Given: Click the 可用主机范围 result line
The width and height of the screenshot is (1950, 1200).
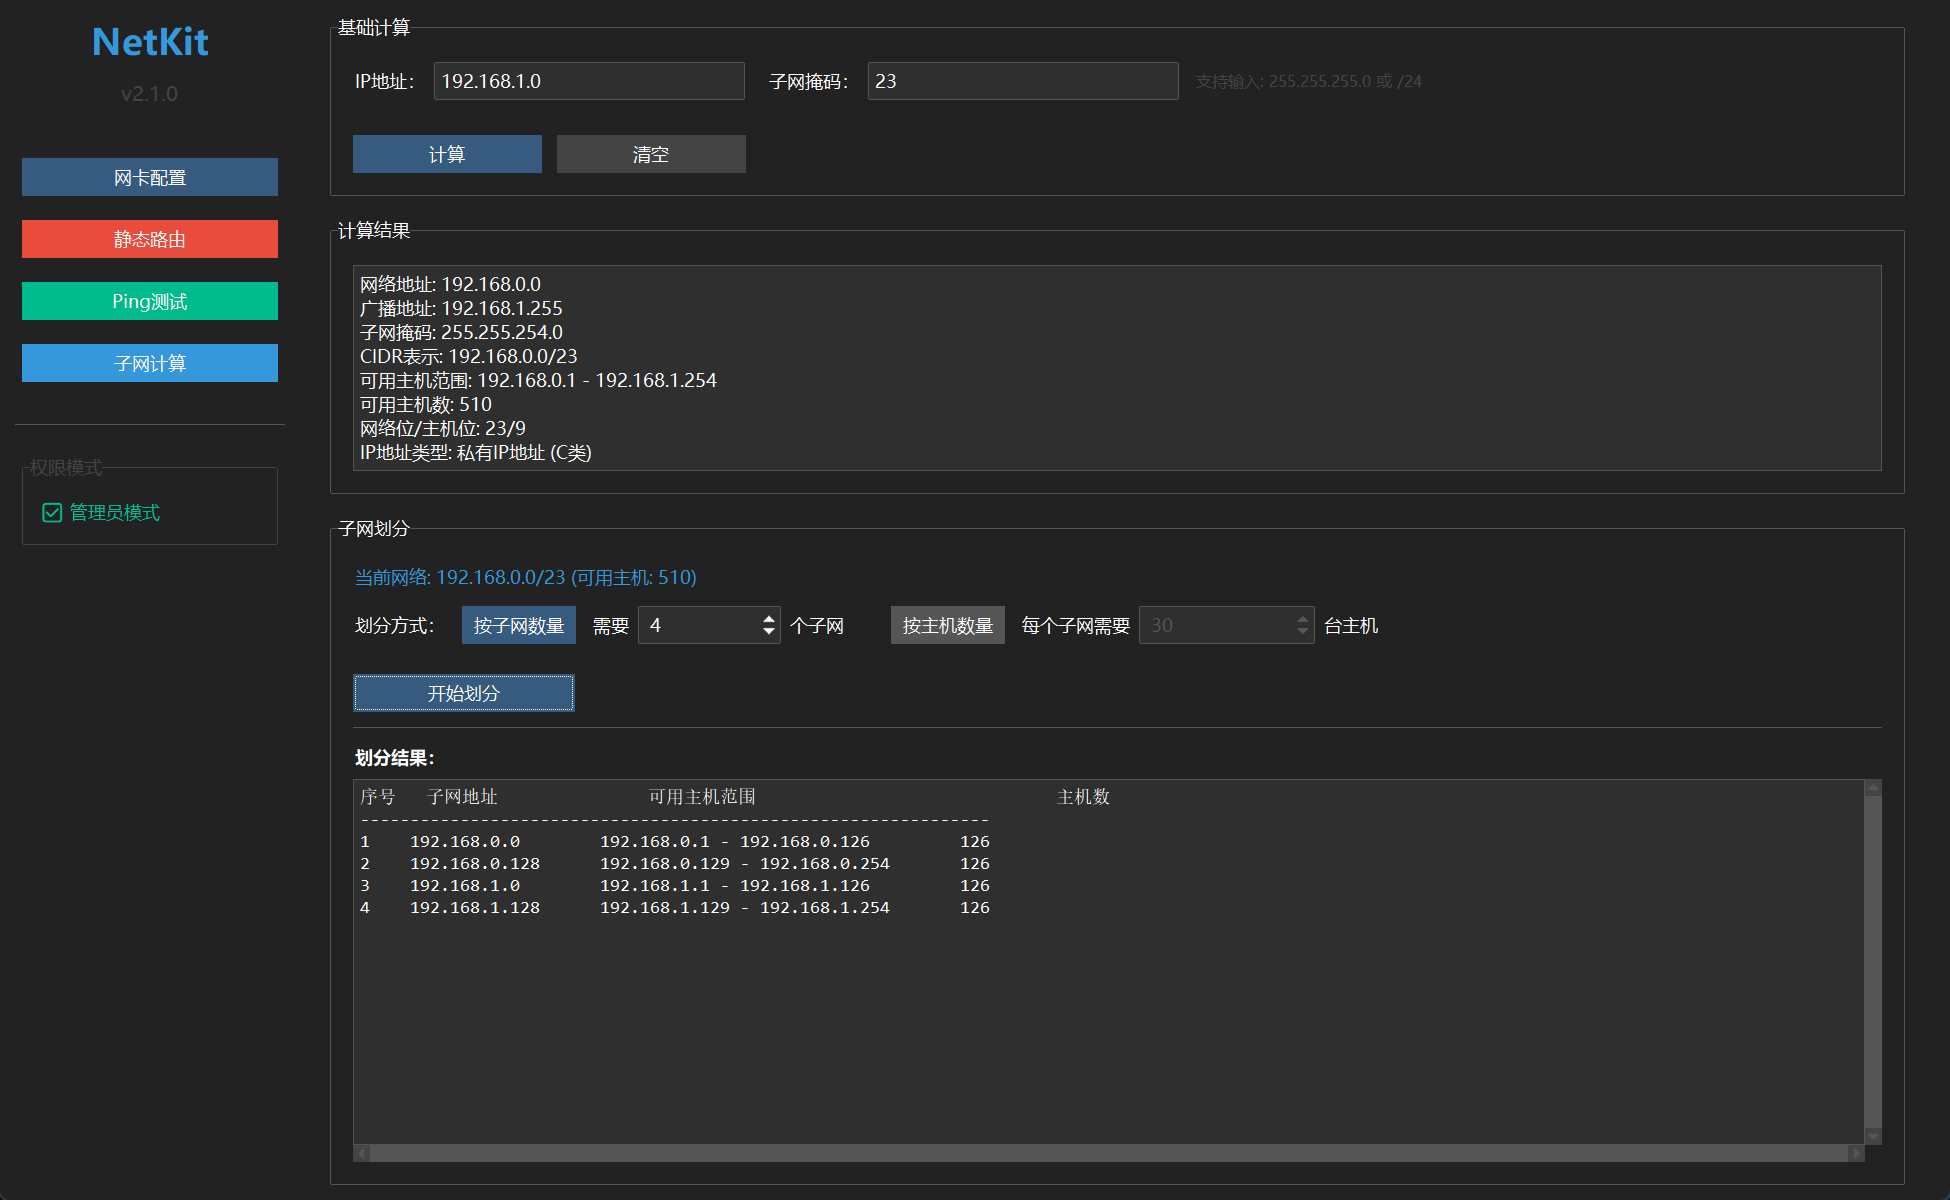Looking at the screenshot, I should [538, 380].
